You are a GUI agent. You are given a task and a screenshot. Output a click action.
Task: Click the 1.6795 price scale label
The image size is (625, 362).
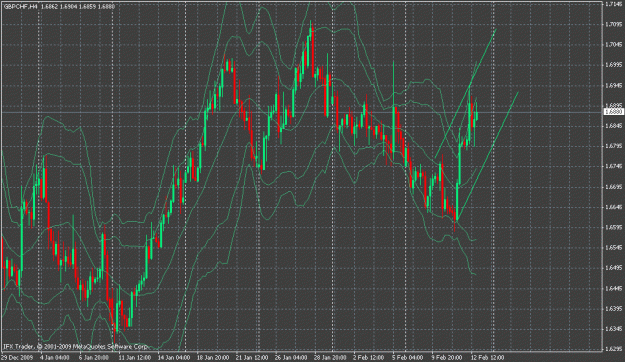click(x=613, y=146)
